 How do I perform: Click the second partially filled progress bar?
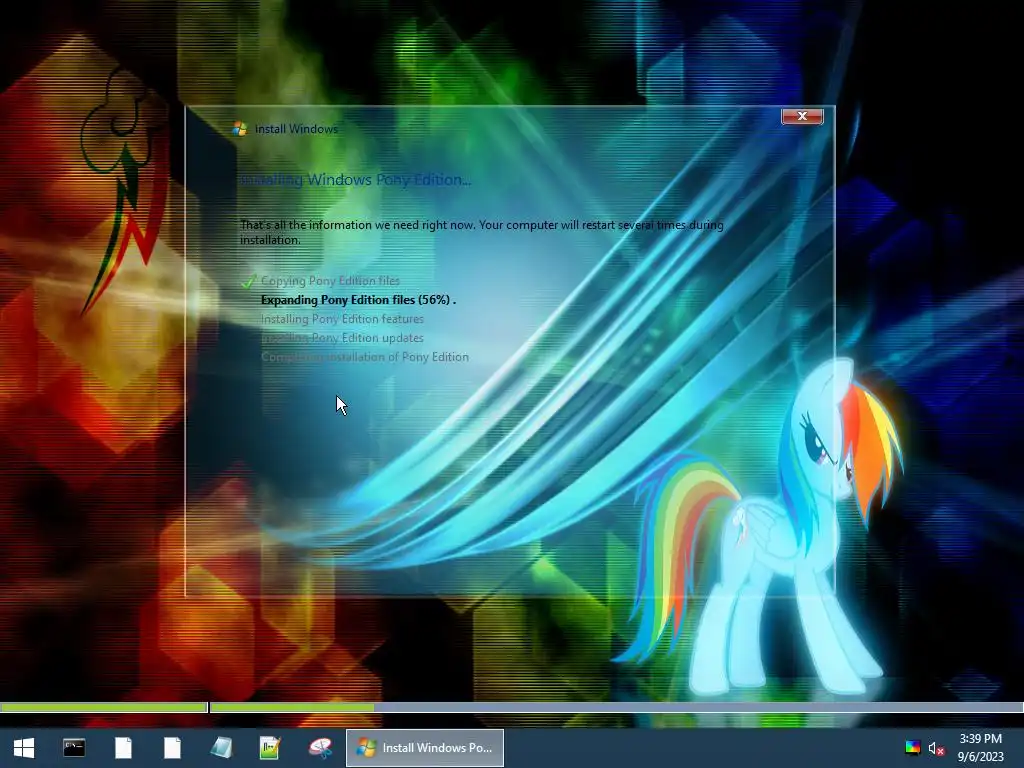[616, 707]
